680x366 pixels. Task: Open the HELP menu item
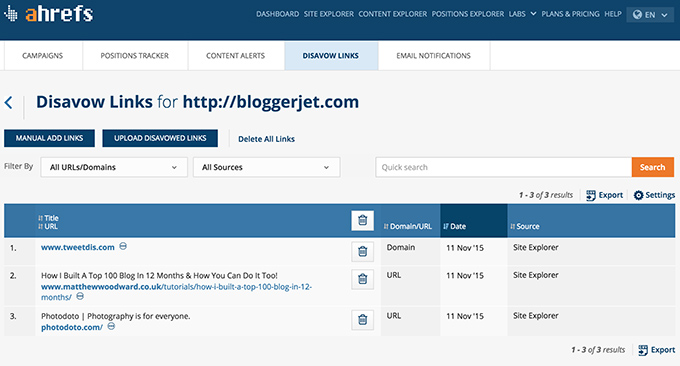coord(613,14)
